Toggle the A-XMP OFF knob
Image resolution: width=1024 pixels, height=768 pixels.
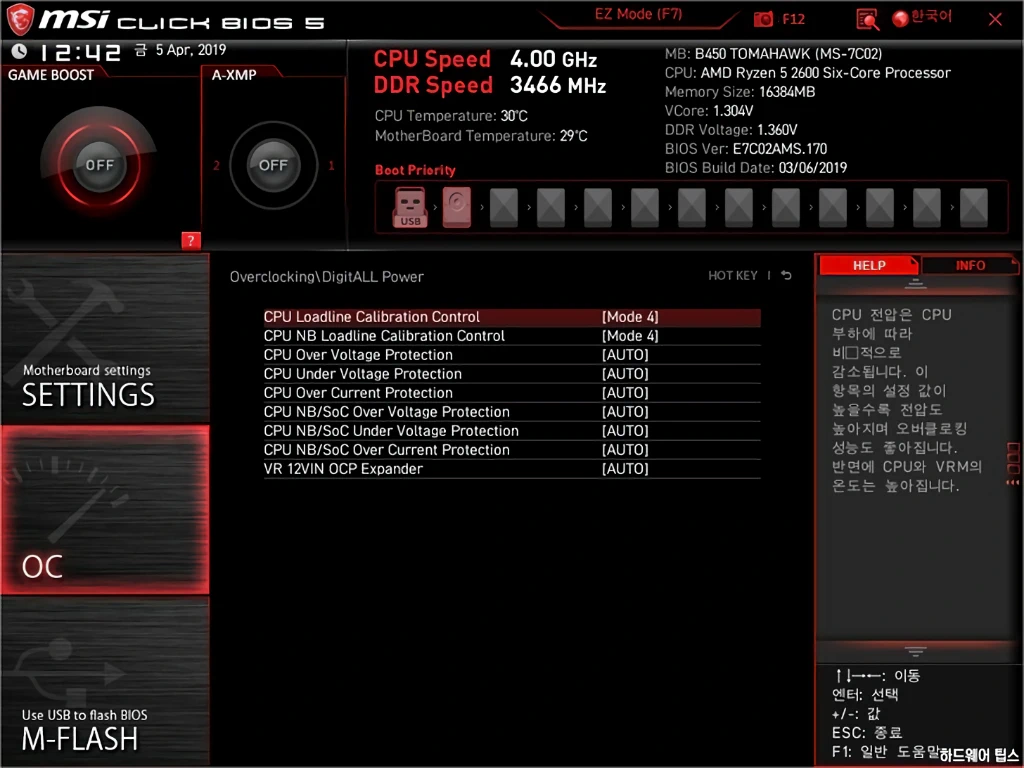tap(273, 165)
